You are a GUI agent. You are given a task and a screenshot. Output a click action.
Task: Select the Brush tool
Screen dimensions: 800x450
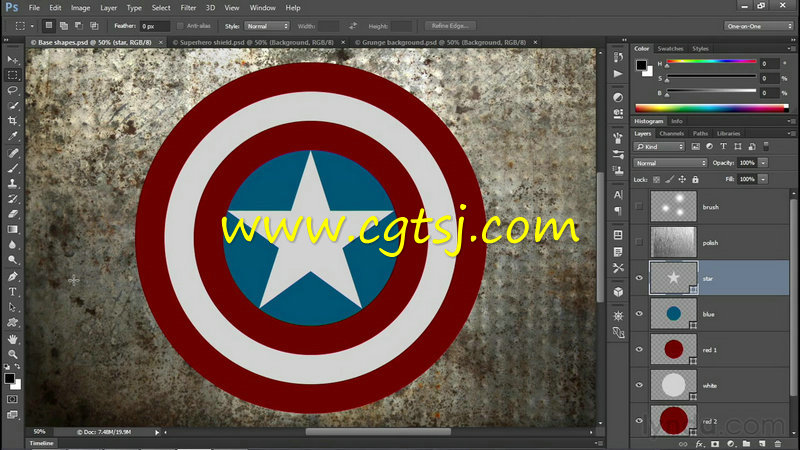[x=13, y=168]
